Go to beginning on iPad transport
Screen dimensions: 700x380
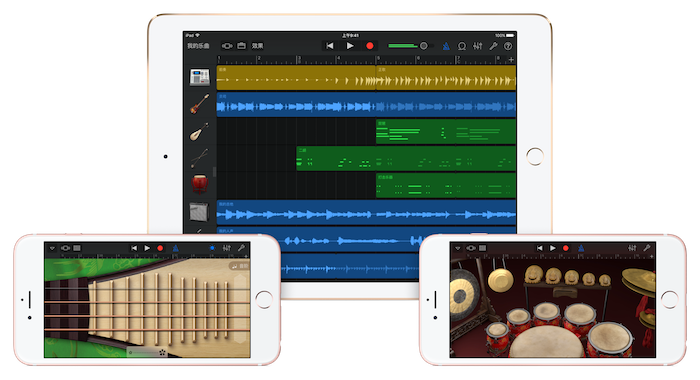pos(329,46)
